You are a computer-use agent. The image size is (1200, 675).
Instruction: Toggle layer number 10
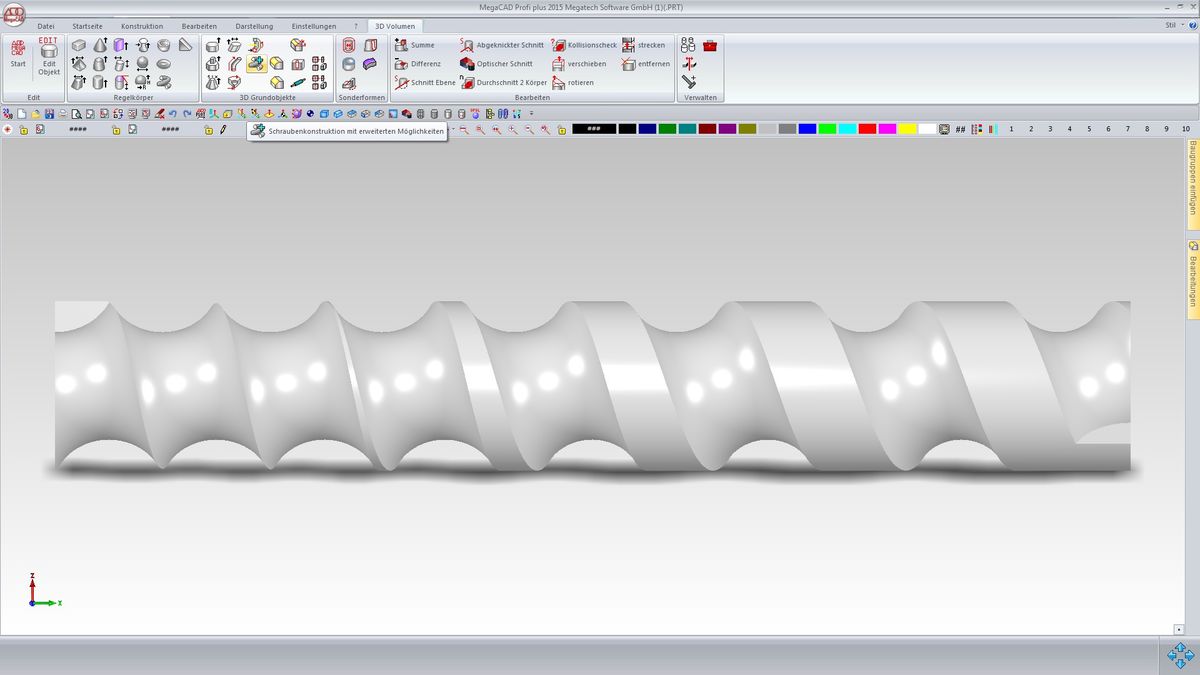[x=1185, y=129]
